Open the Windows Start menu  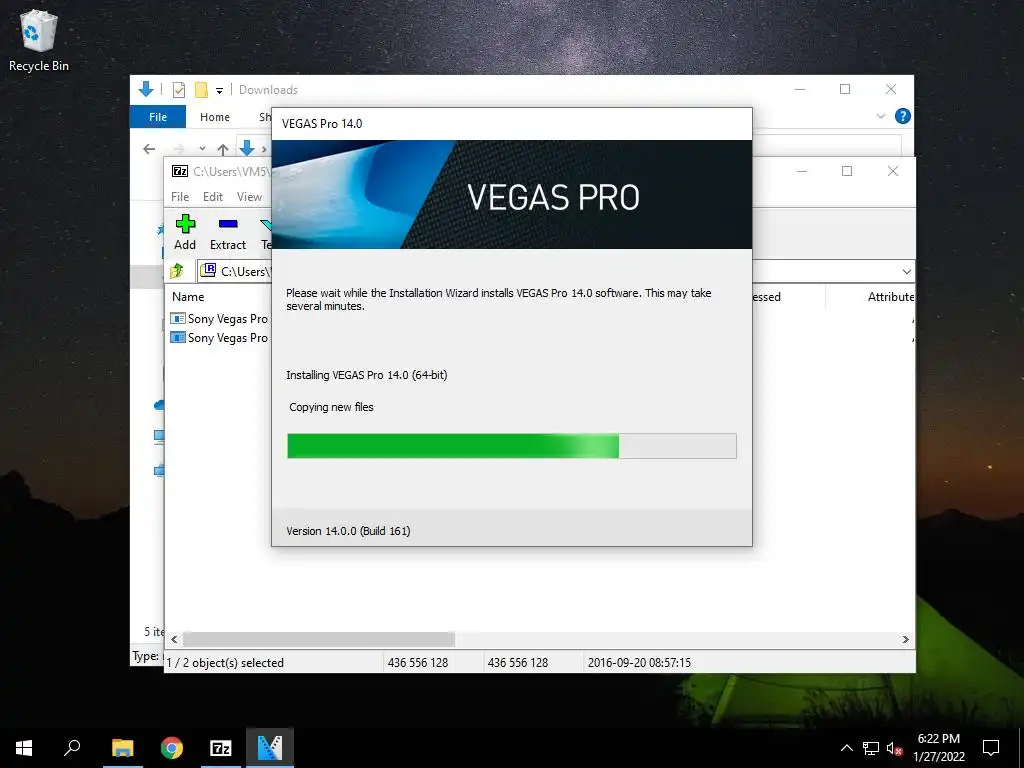(x=24, y=748)
